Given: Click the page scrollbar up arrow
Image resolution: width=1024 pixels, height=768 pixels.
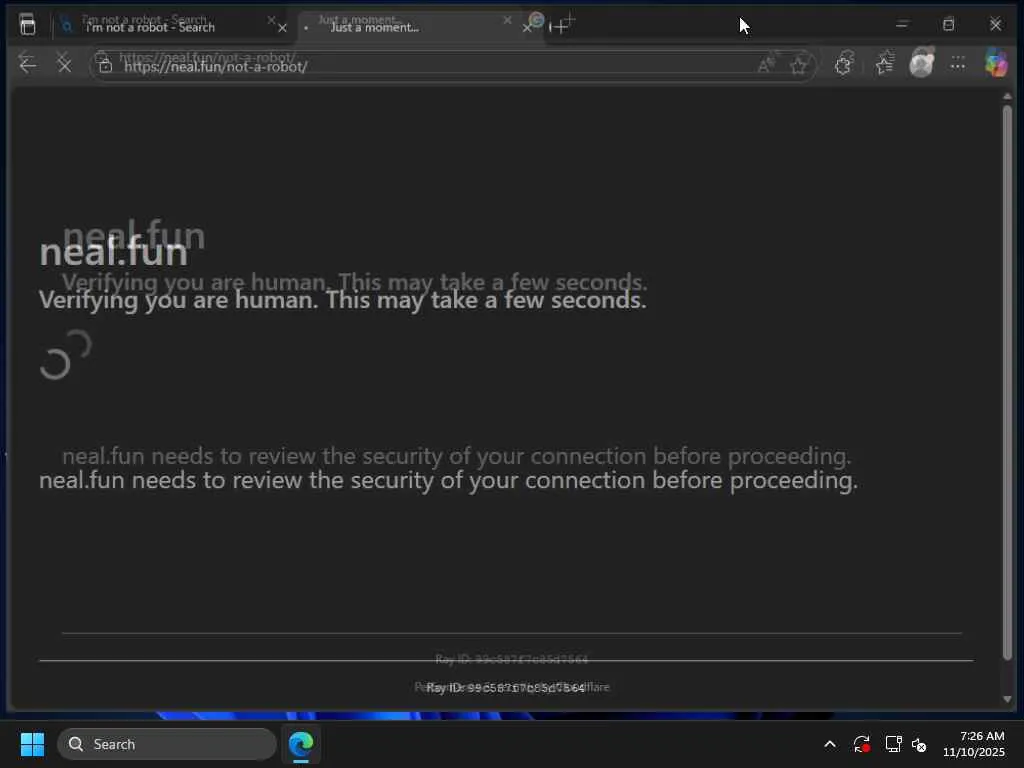Looking at the screenshot, I should click(x=1008, y=97).
